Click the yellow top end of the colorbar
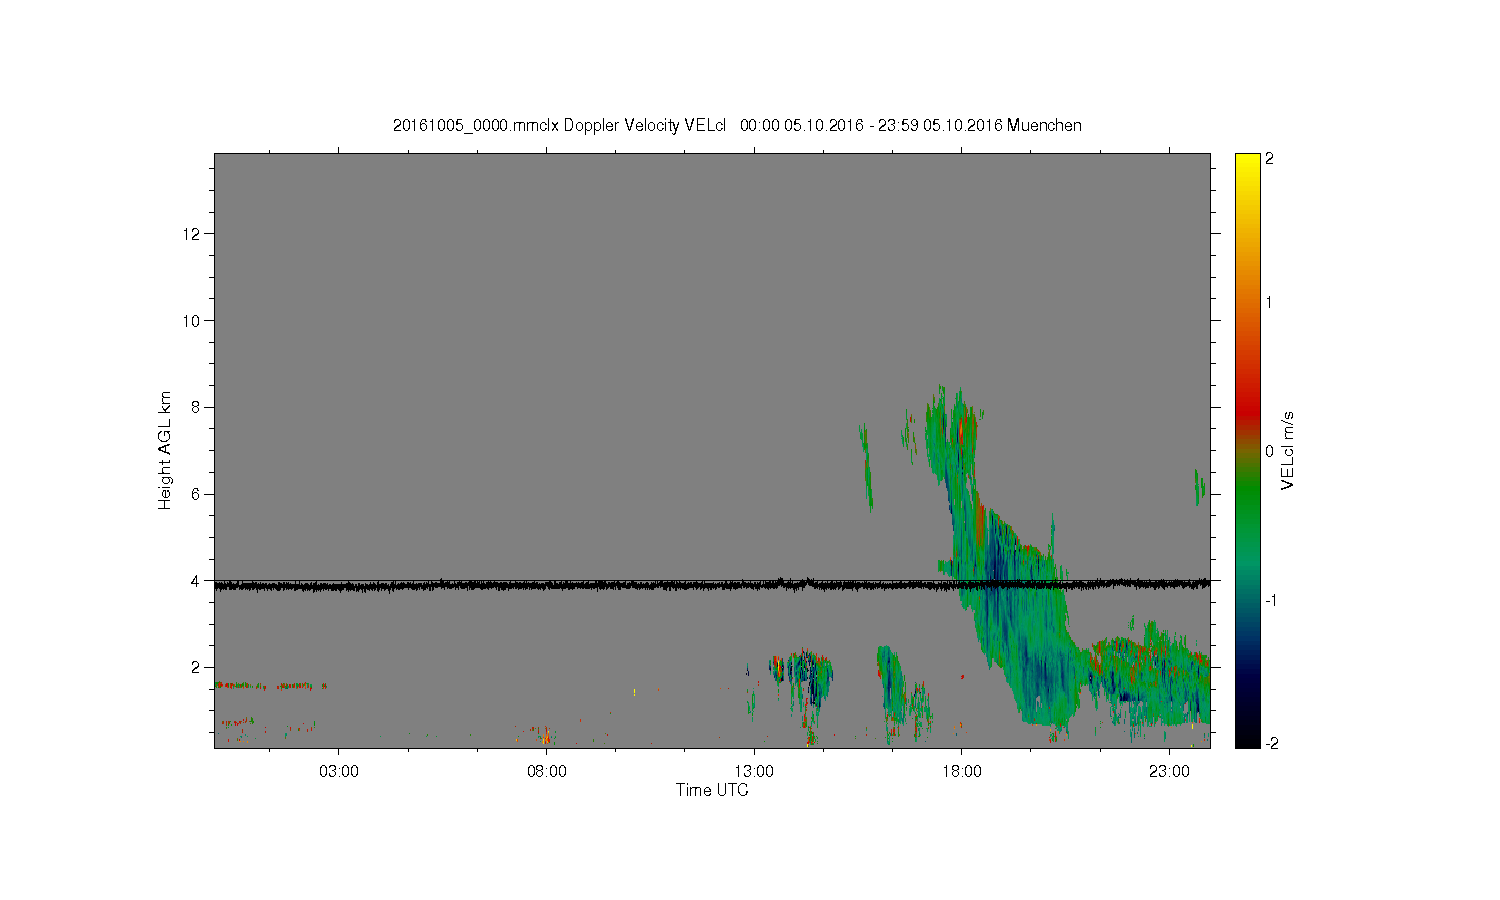Image resolution: width=1500 pixels, height=900 pixels. pyautogui.click(x=1247, y=160)
